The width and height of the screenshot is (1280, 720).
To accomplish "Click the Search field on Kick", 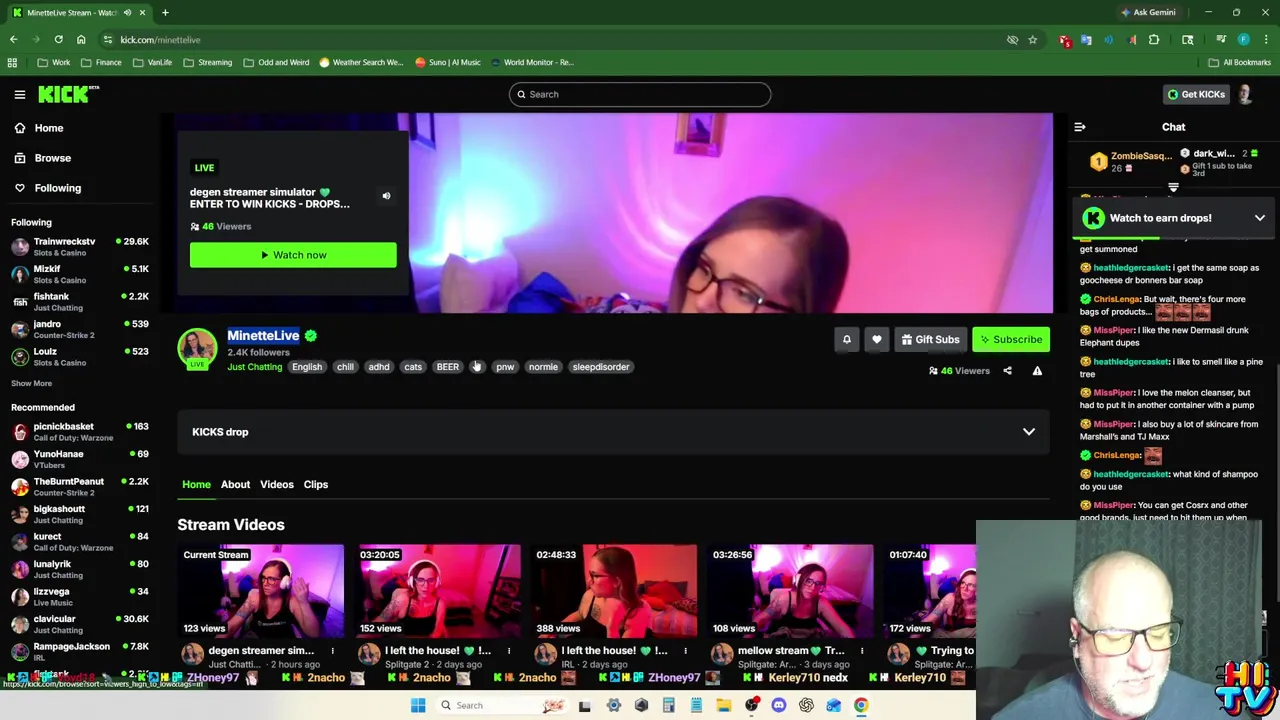I will tap(640, 94).
